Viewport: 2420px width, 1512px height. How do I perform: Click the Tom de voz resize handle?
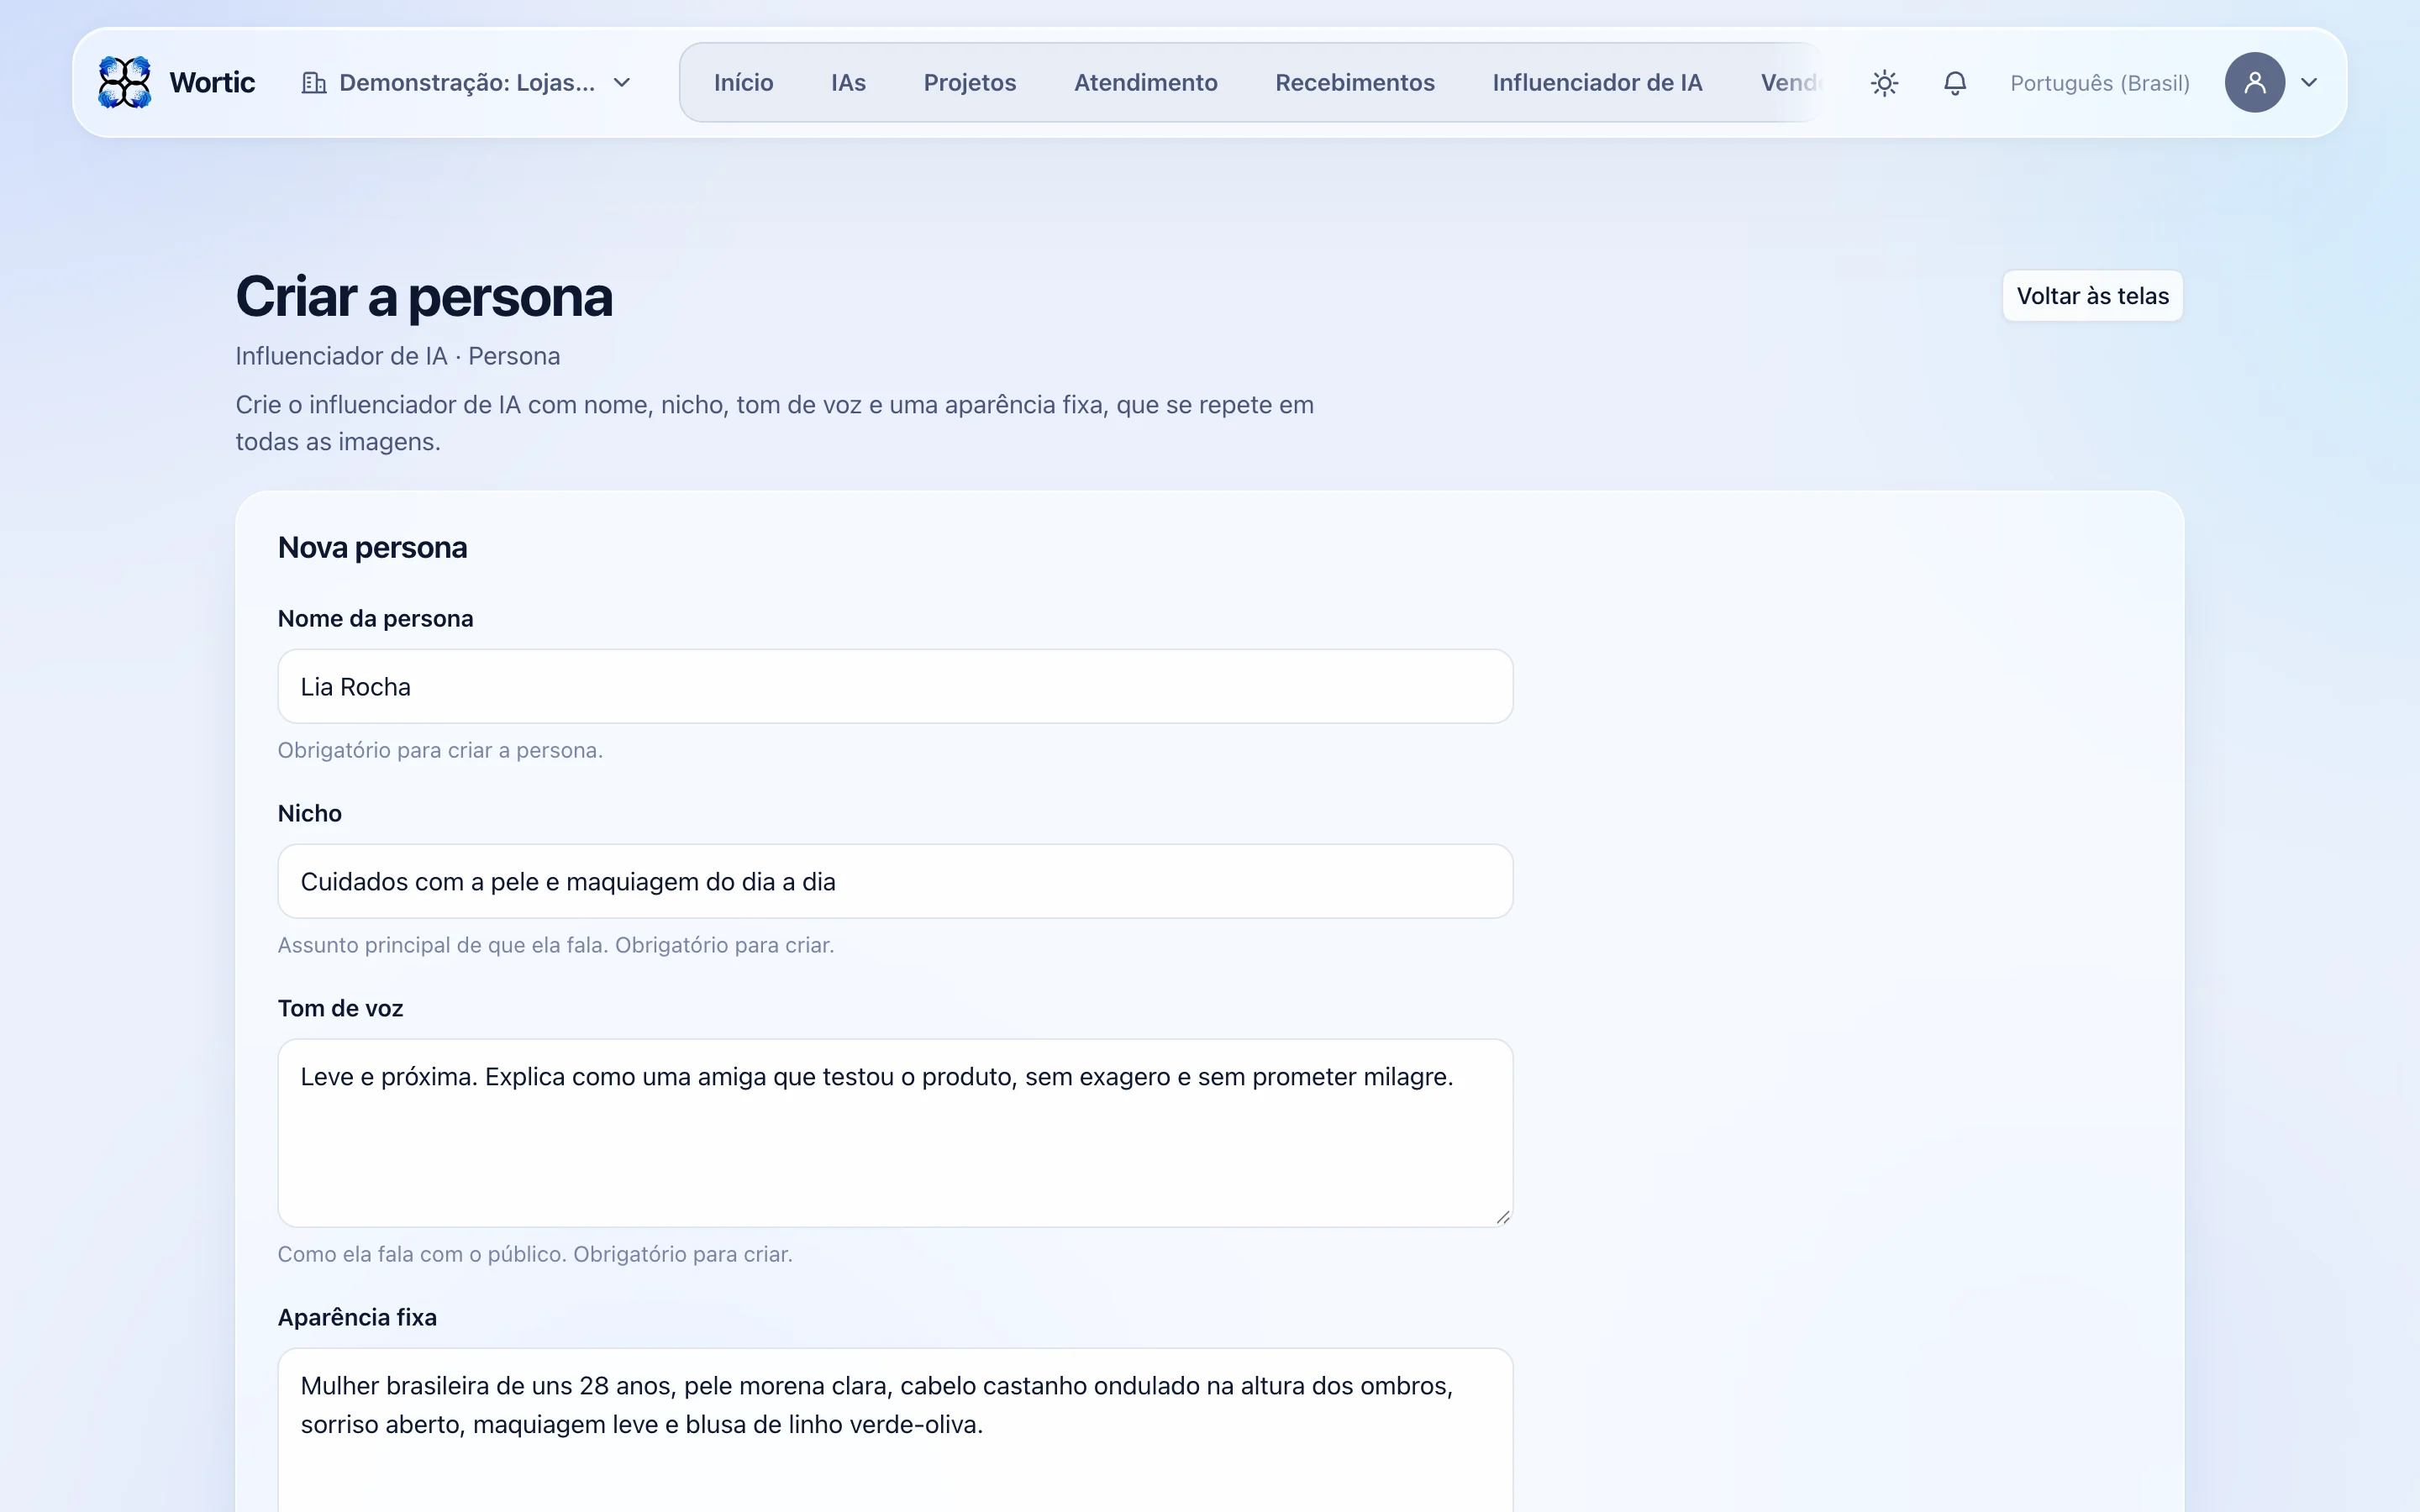pyautogui.click(x=1502, y=1216)
